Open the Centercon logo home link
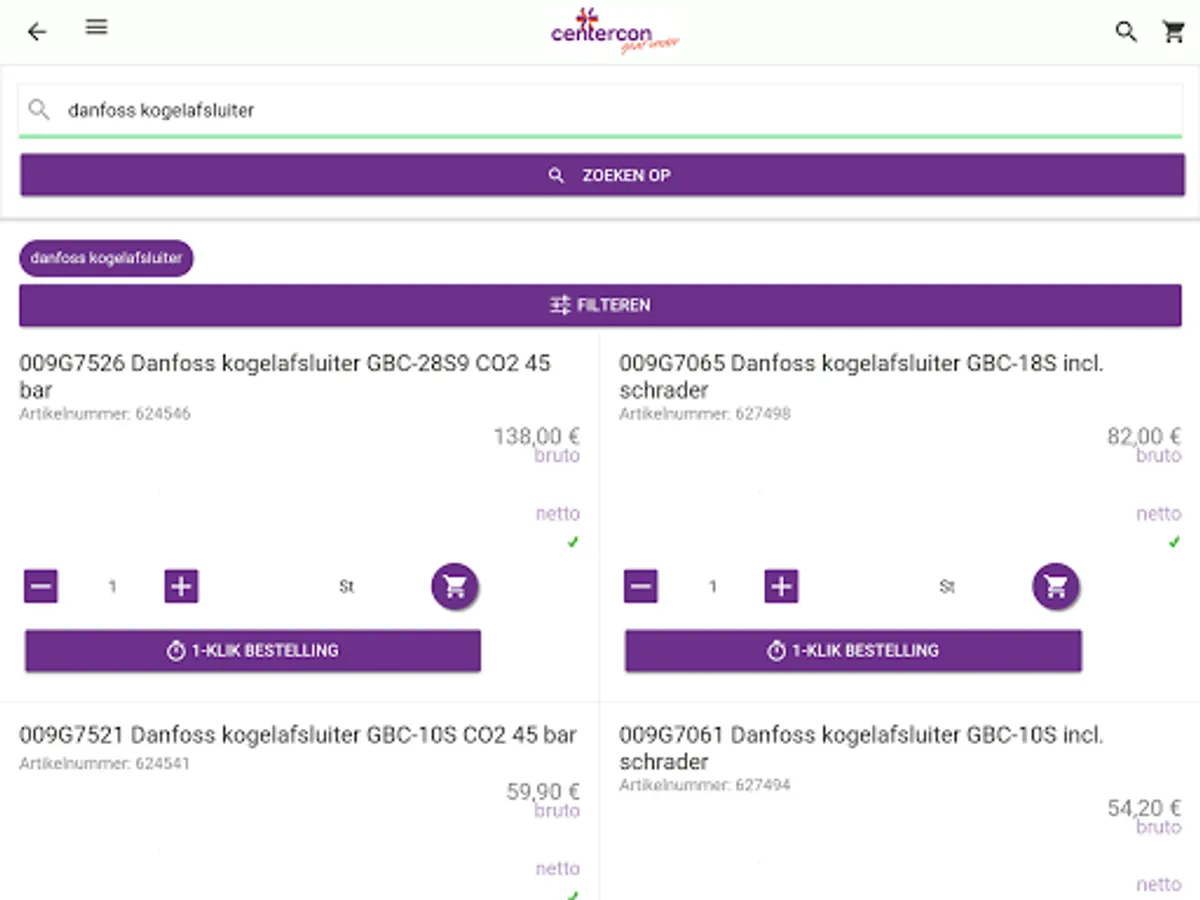This screenshot has width=1200, height=900. (615, 31)
